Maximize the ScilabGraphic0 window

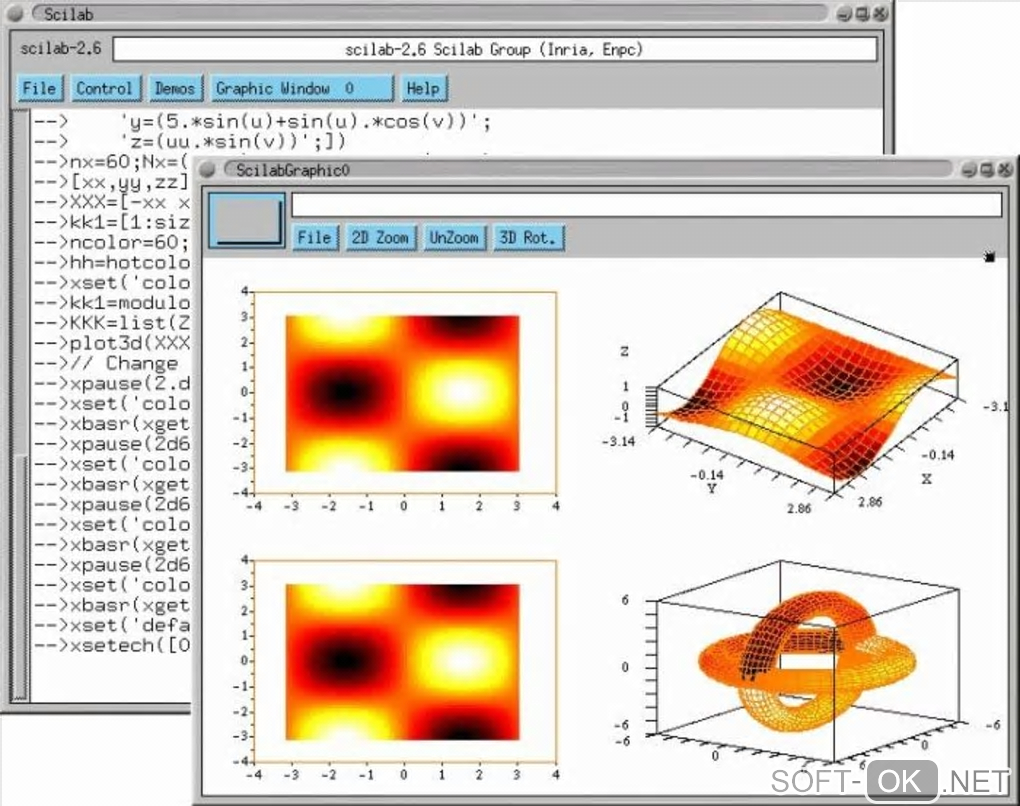987,170
